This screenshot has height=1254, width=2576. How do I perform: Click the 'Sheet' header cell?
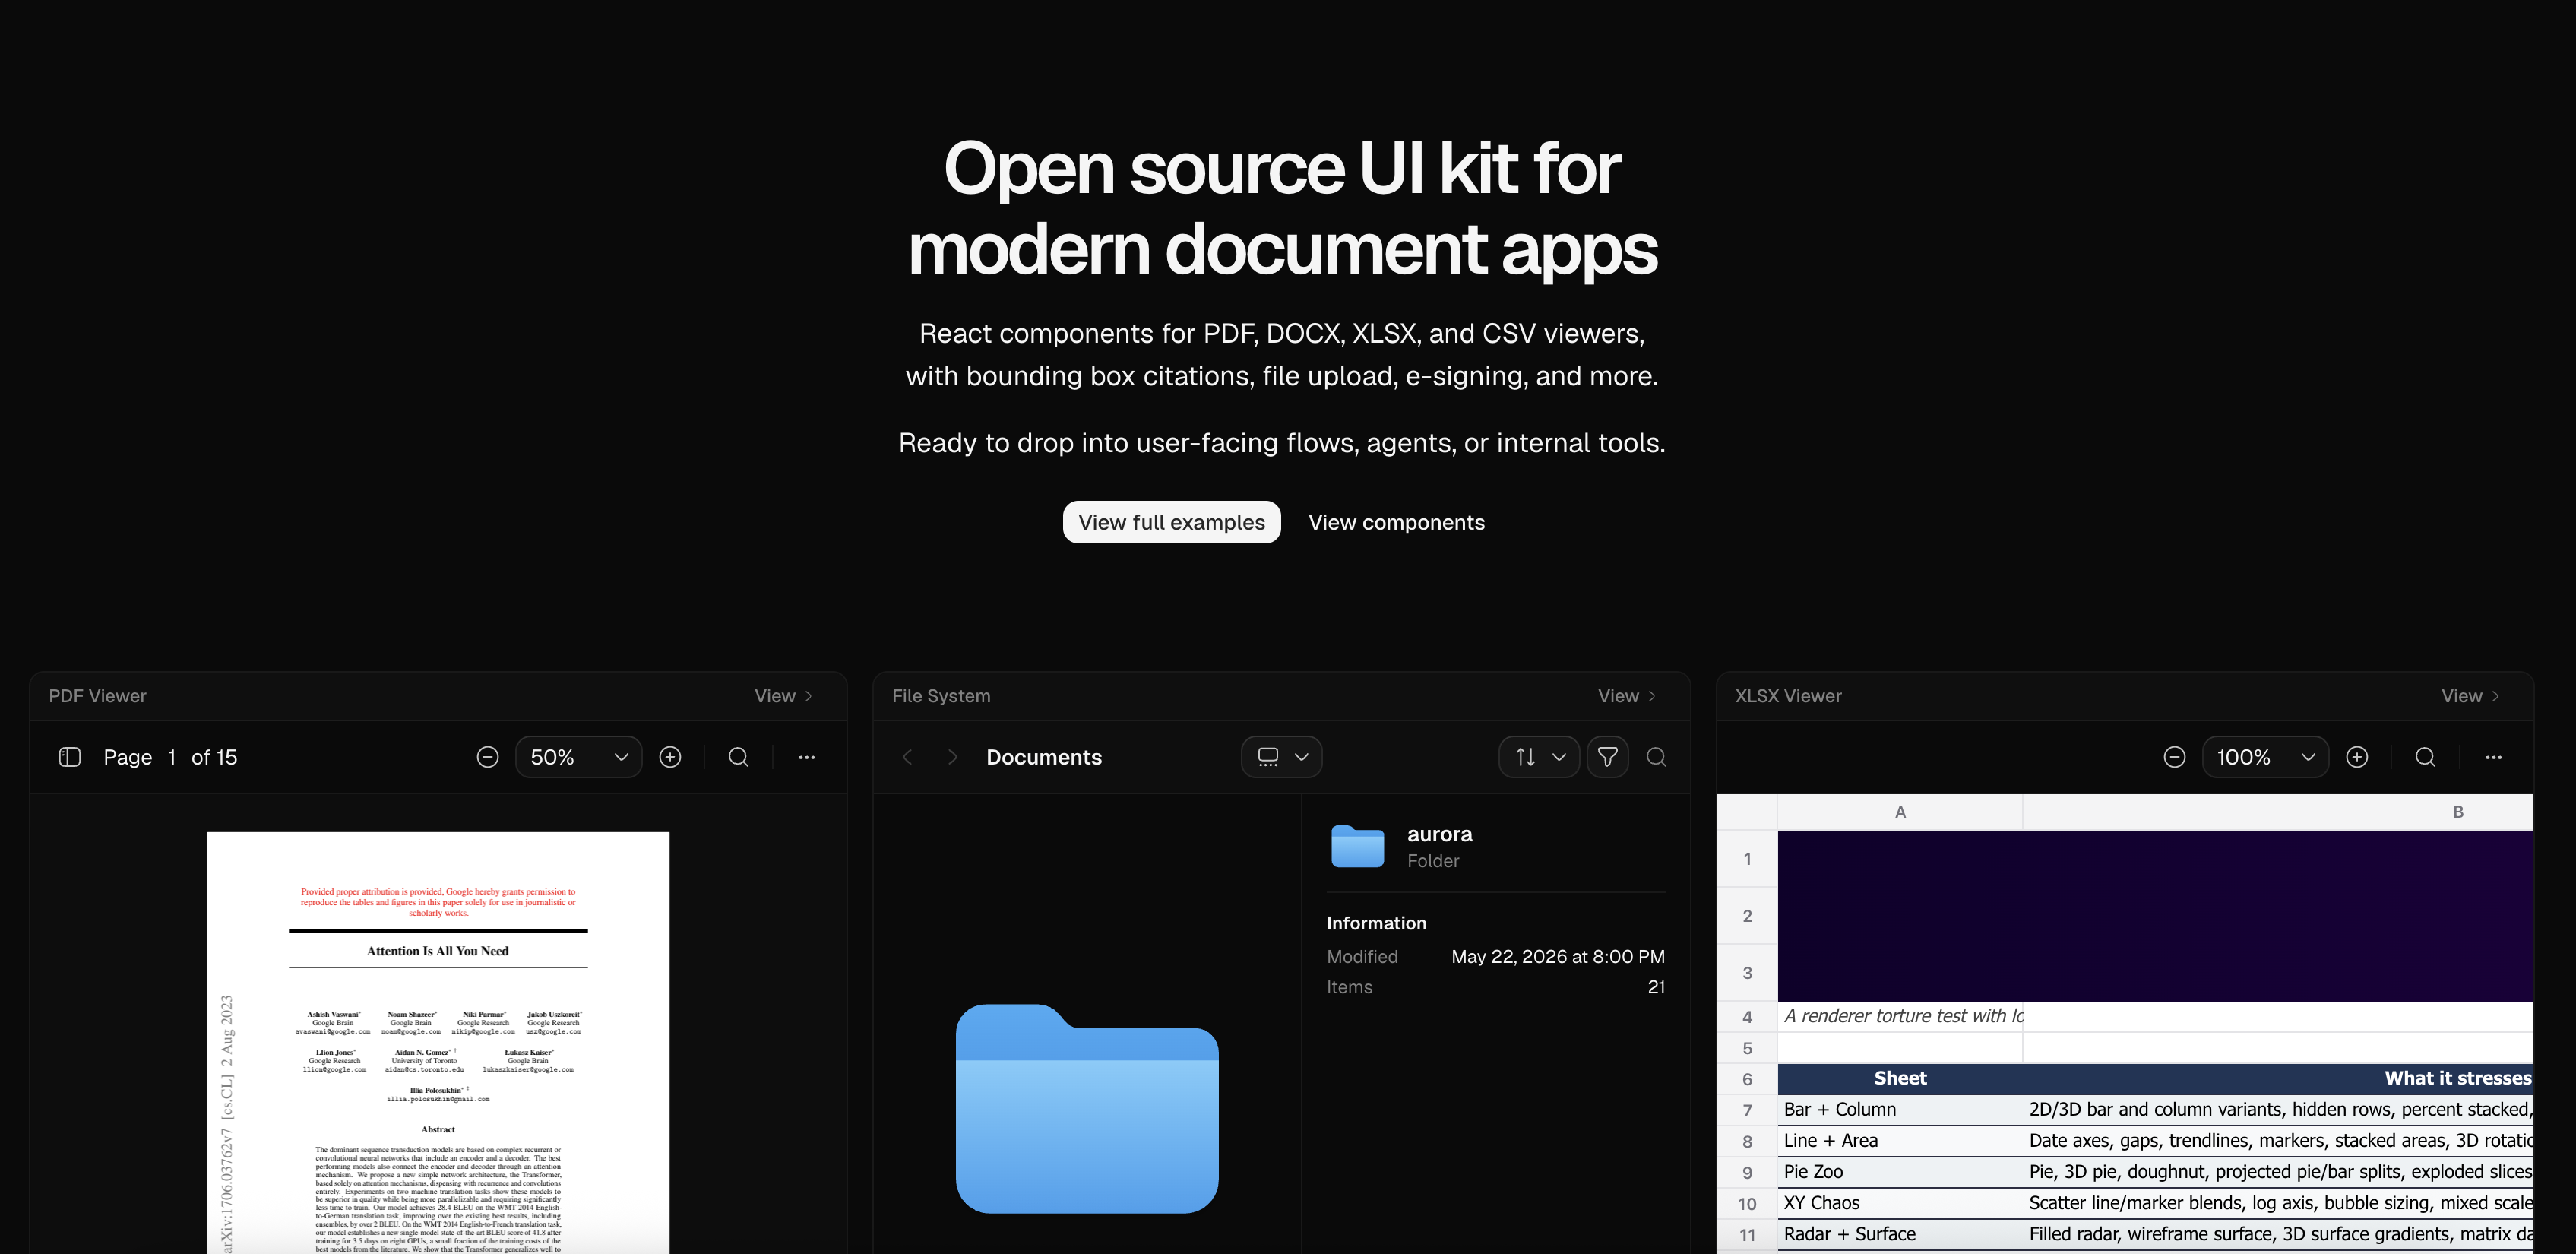[1900, 1078]
